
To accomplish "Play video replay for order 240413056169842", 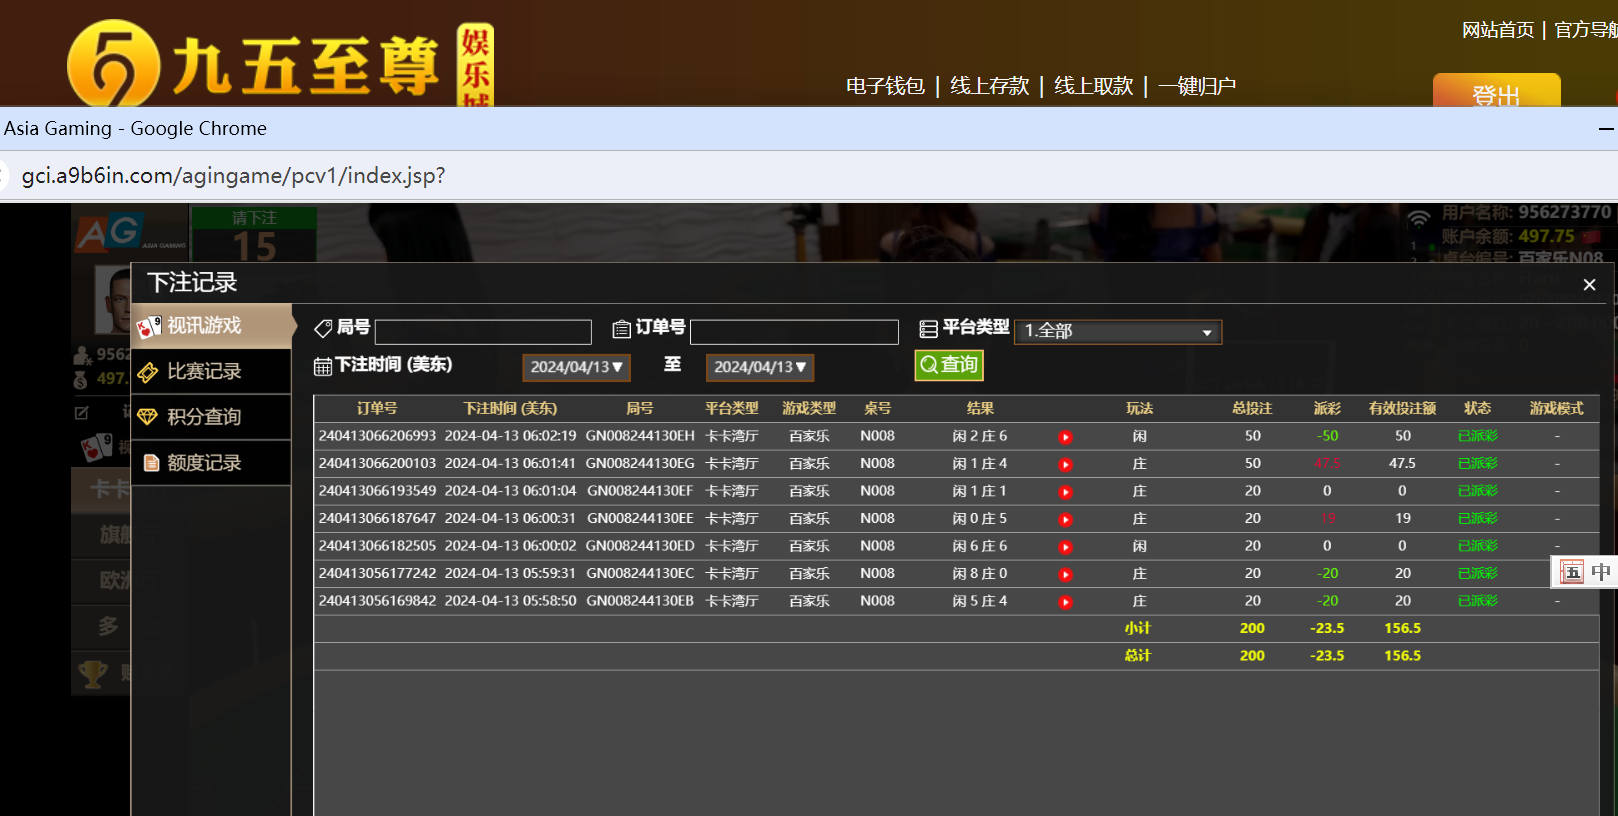I will (1066, 602).
